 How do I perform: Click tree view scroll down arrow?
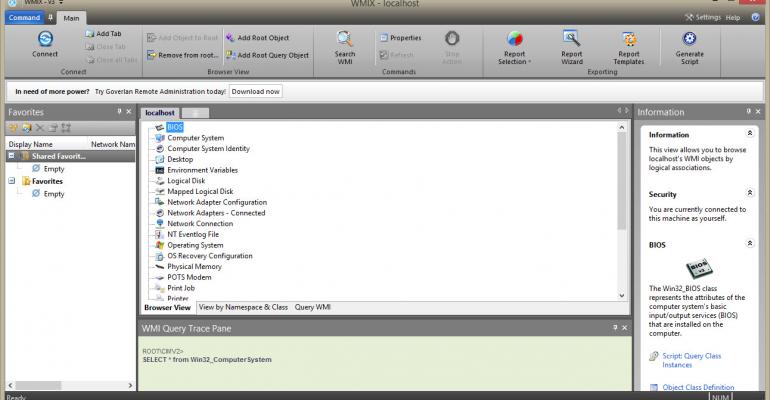click(622, 295)
